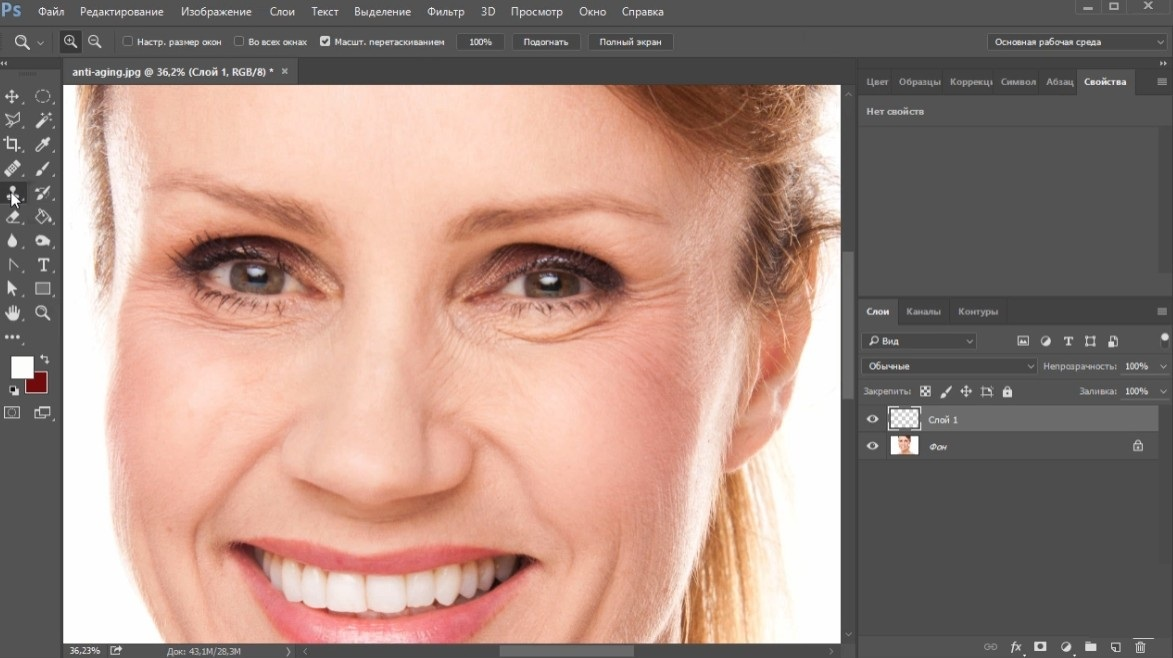Select the Dodge tool
The width and height of the screenshot is (1173, 658).
43,241
